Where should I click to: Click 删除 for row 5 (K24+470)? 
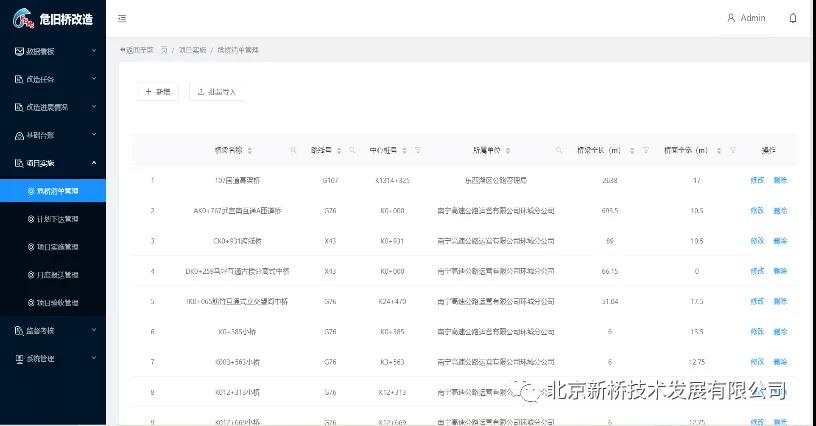point(780,301)
